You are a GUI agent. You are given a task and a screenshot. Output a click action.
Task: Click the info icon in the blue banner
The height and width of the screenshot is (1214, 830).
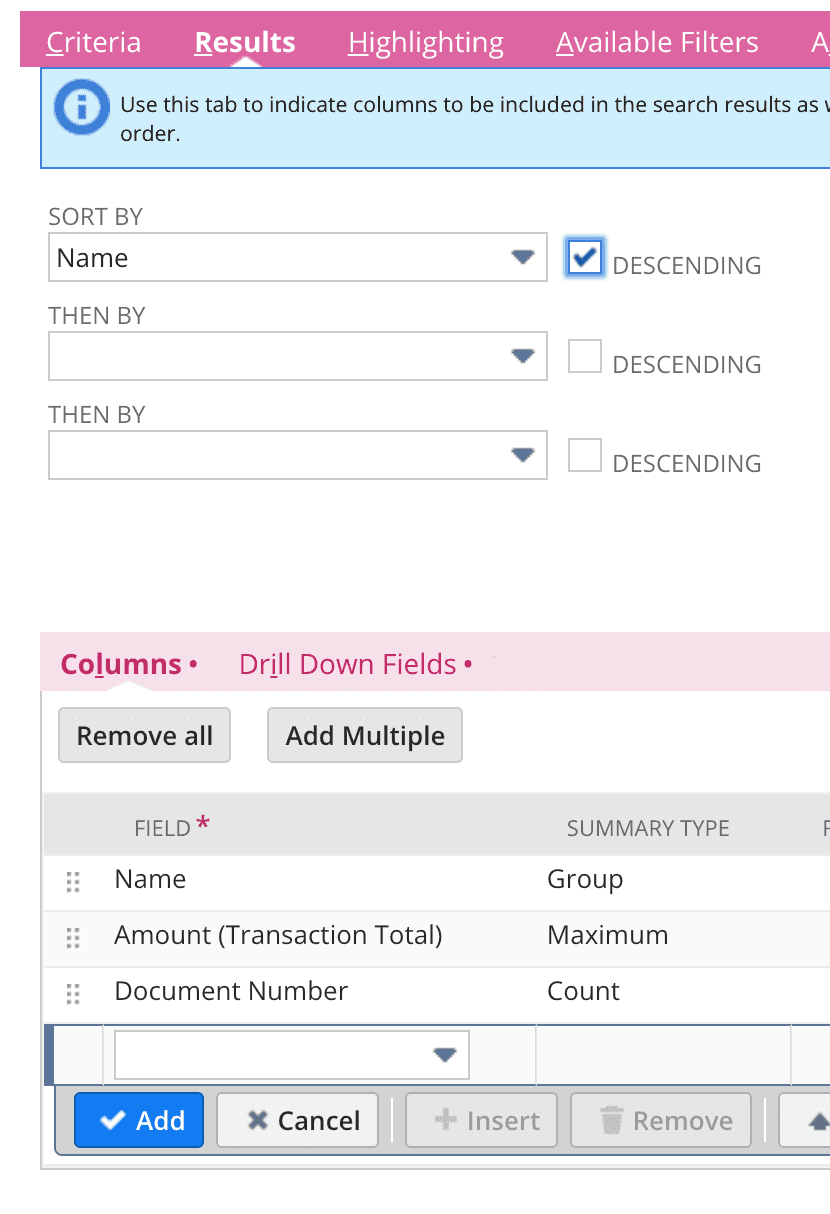80,108
